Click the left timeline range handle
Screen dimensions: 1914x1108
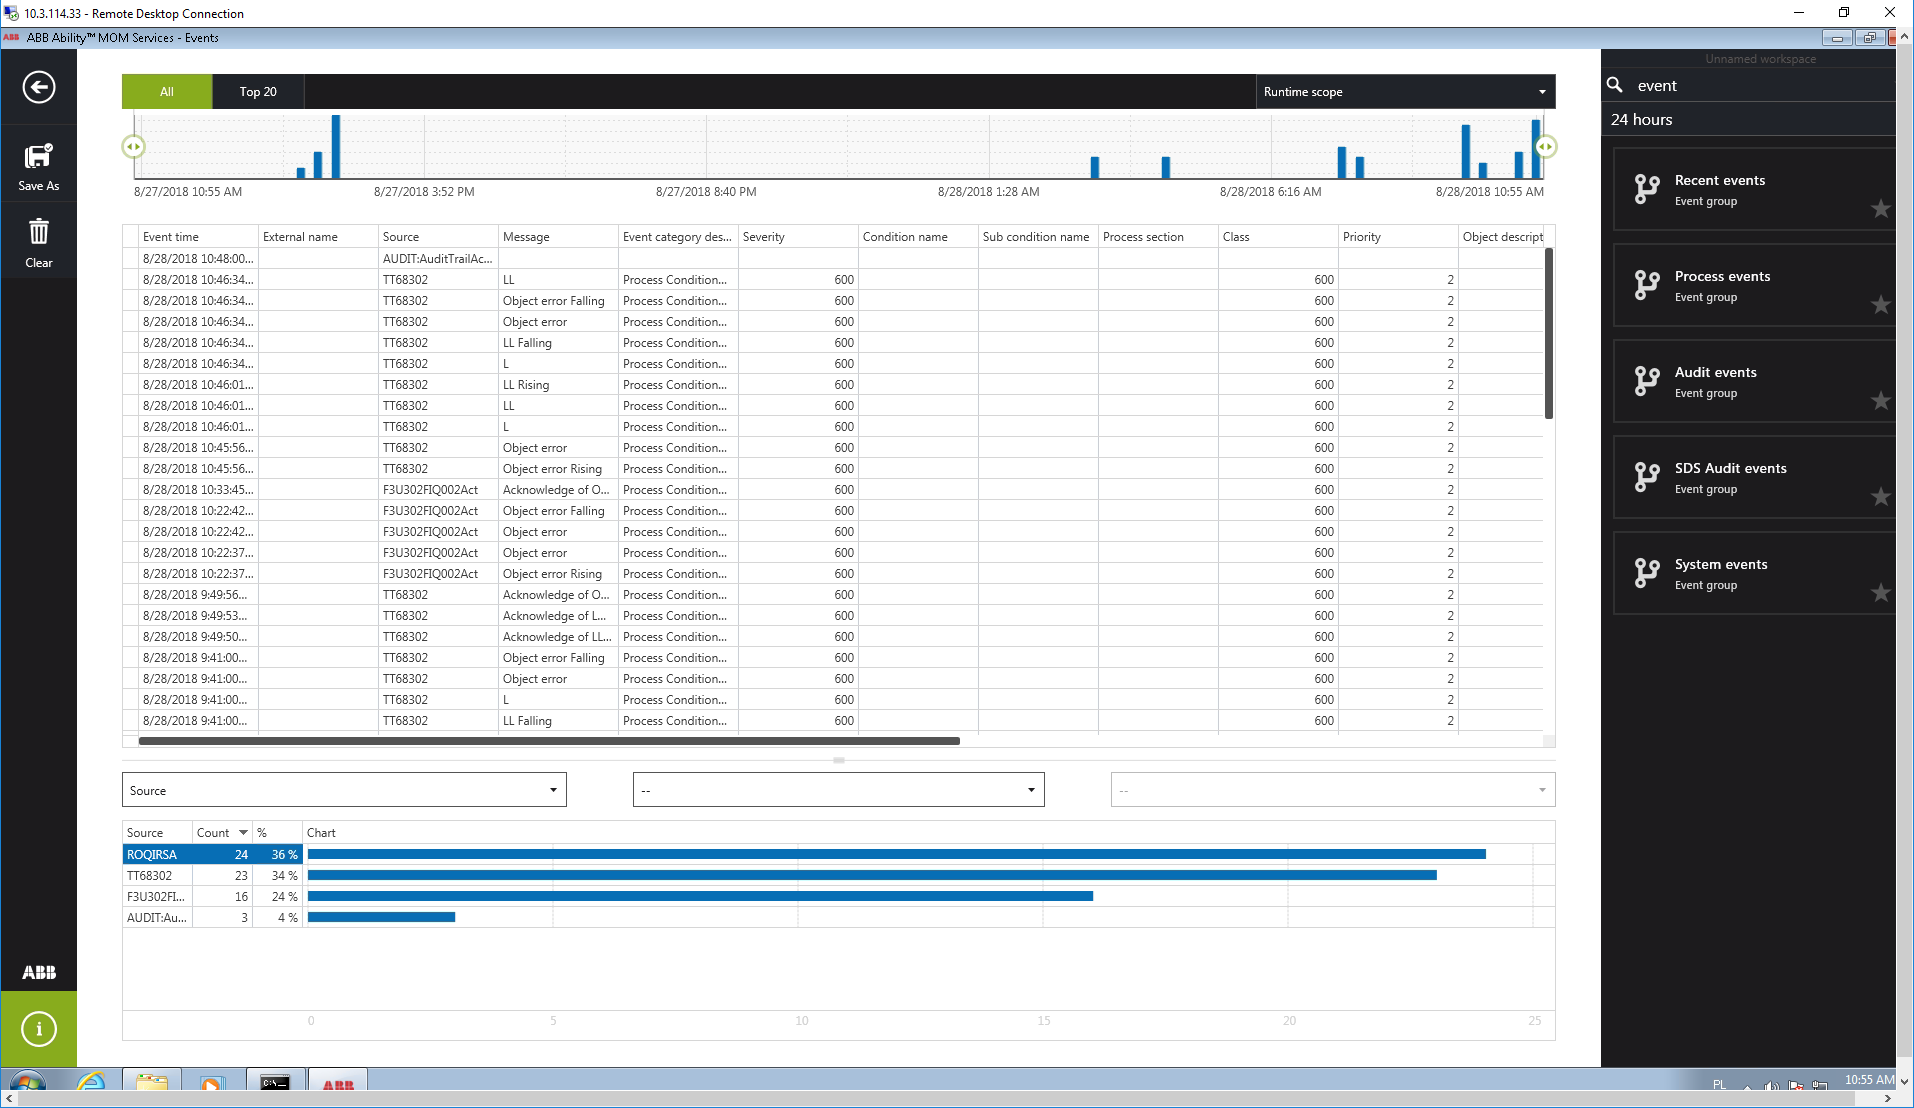click(x=133, y=147)
